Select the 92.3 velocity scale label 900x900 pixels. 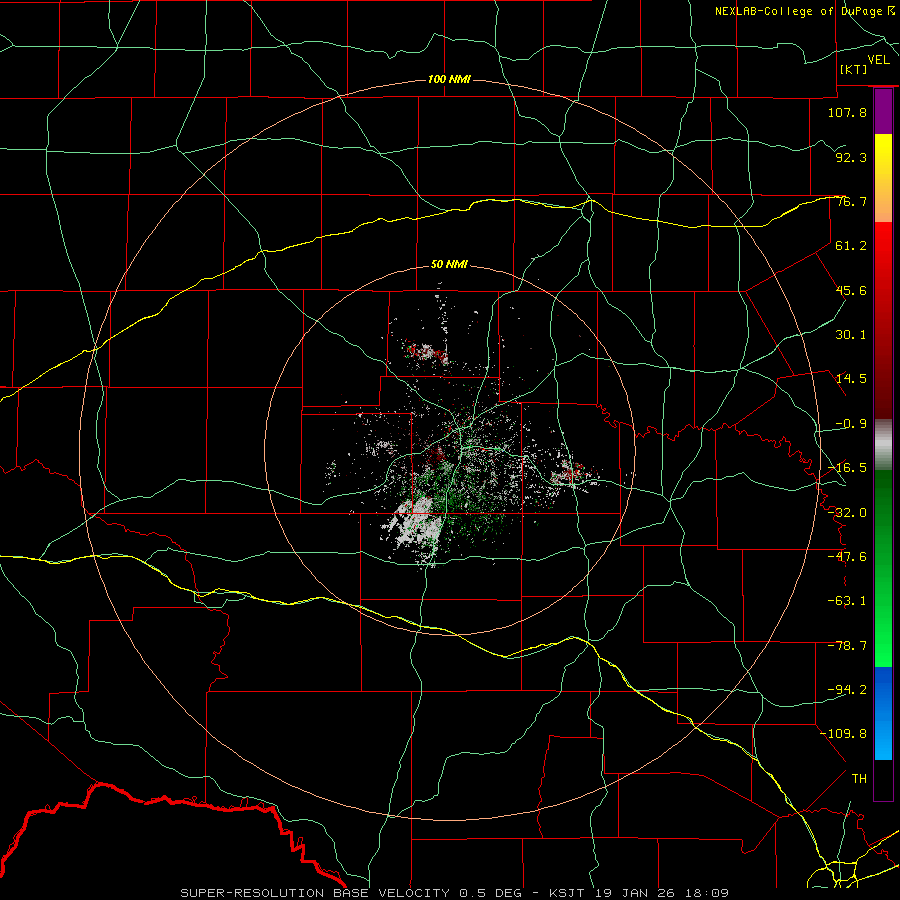[x=851, y=157]
